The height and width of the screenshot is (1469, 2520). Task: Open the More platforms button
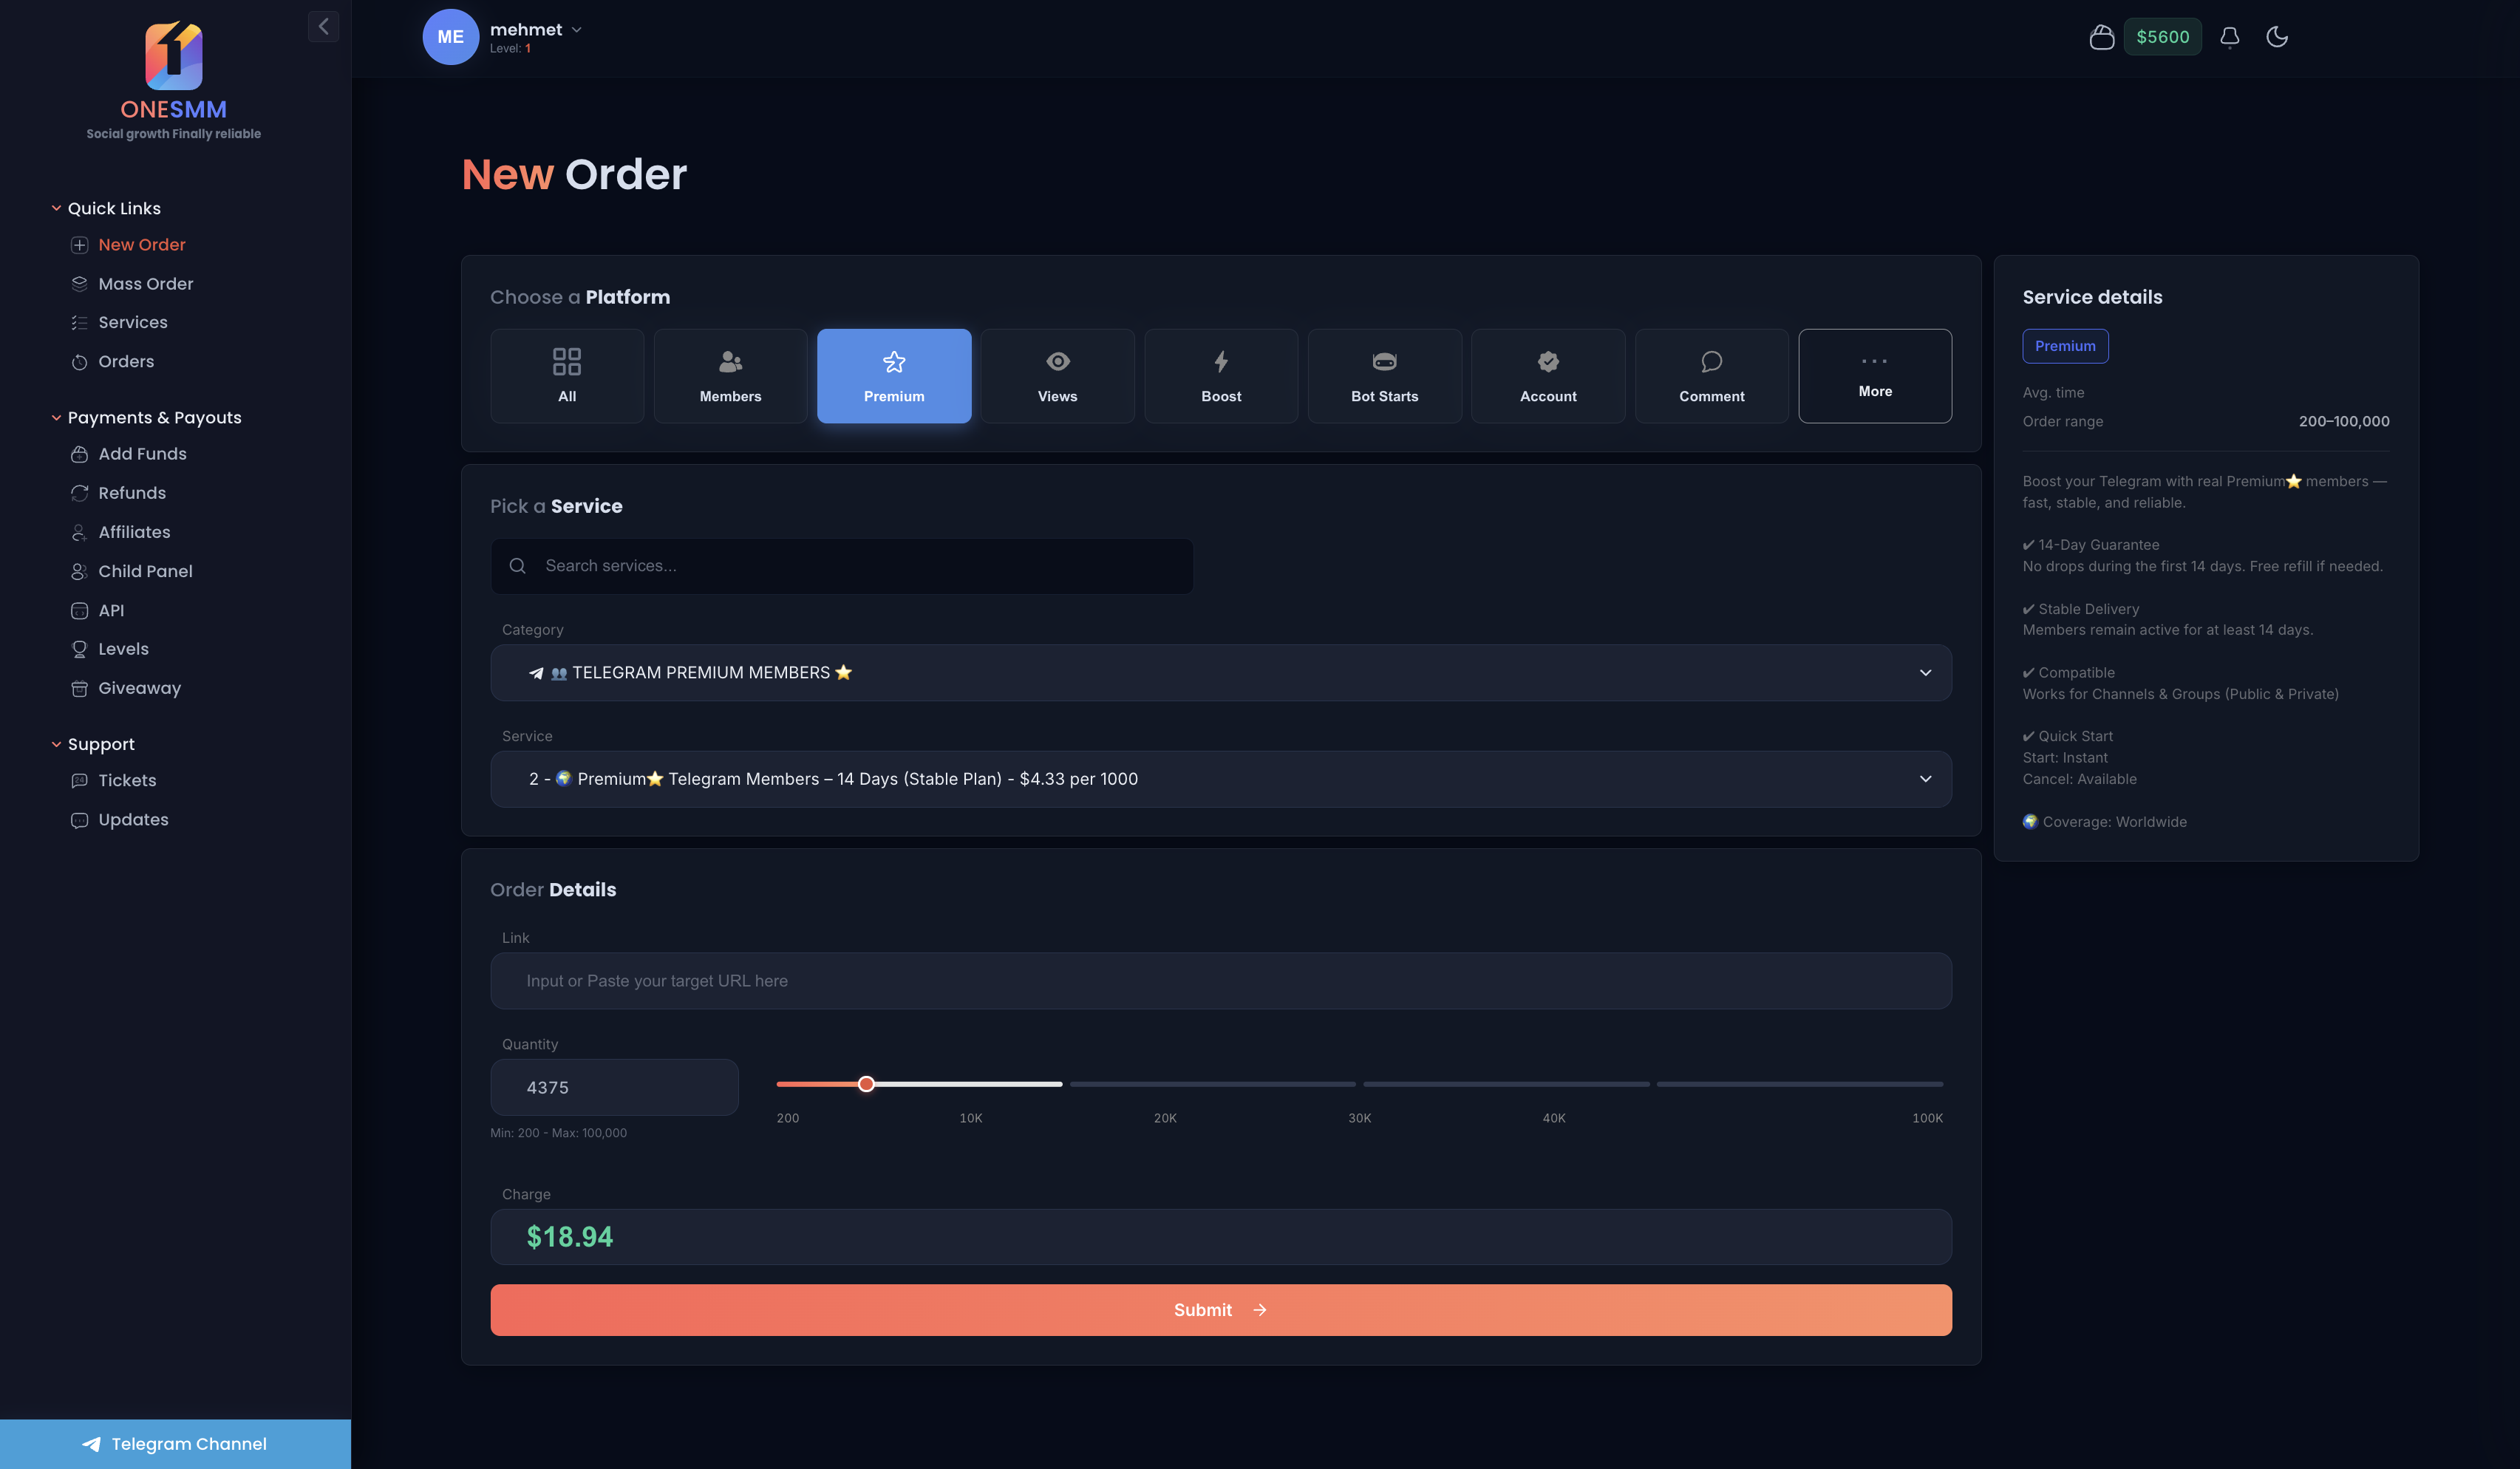(1875, 376)
